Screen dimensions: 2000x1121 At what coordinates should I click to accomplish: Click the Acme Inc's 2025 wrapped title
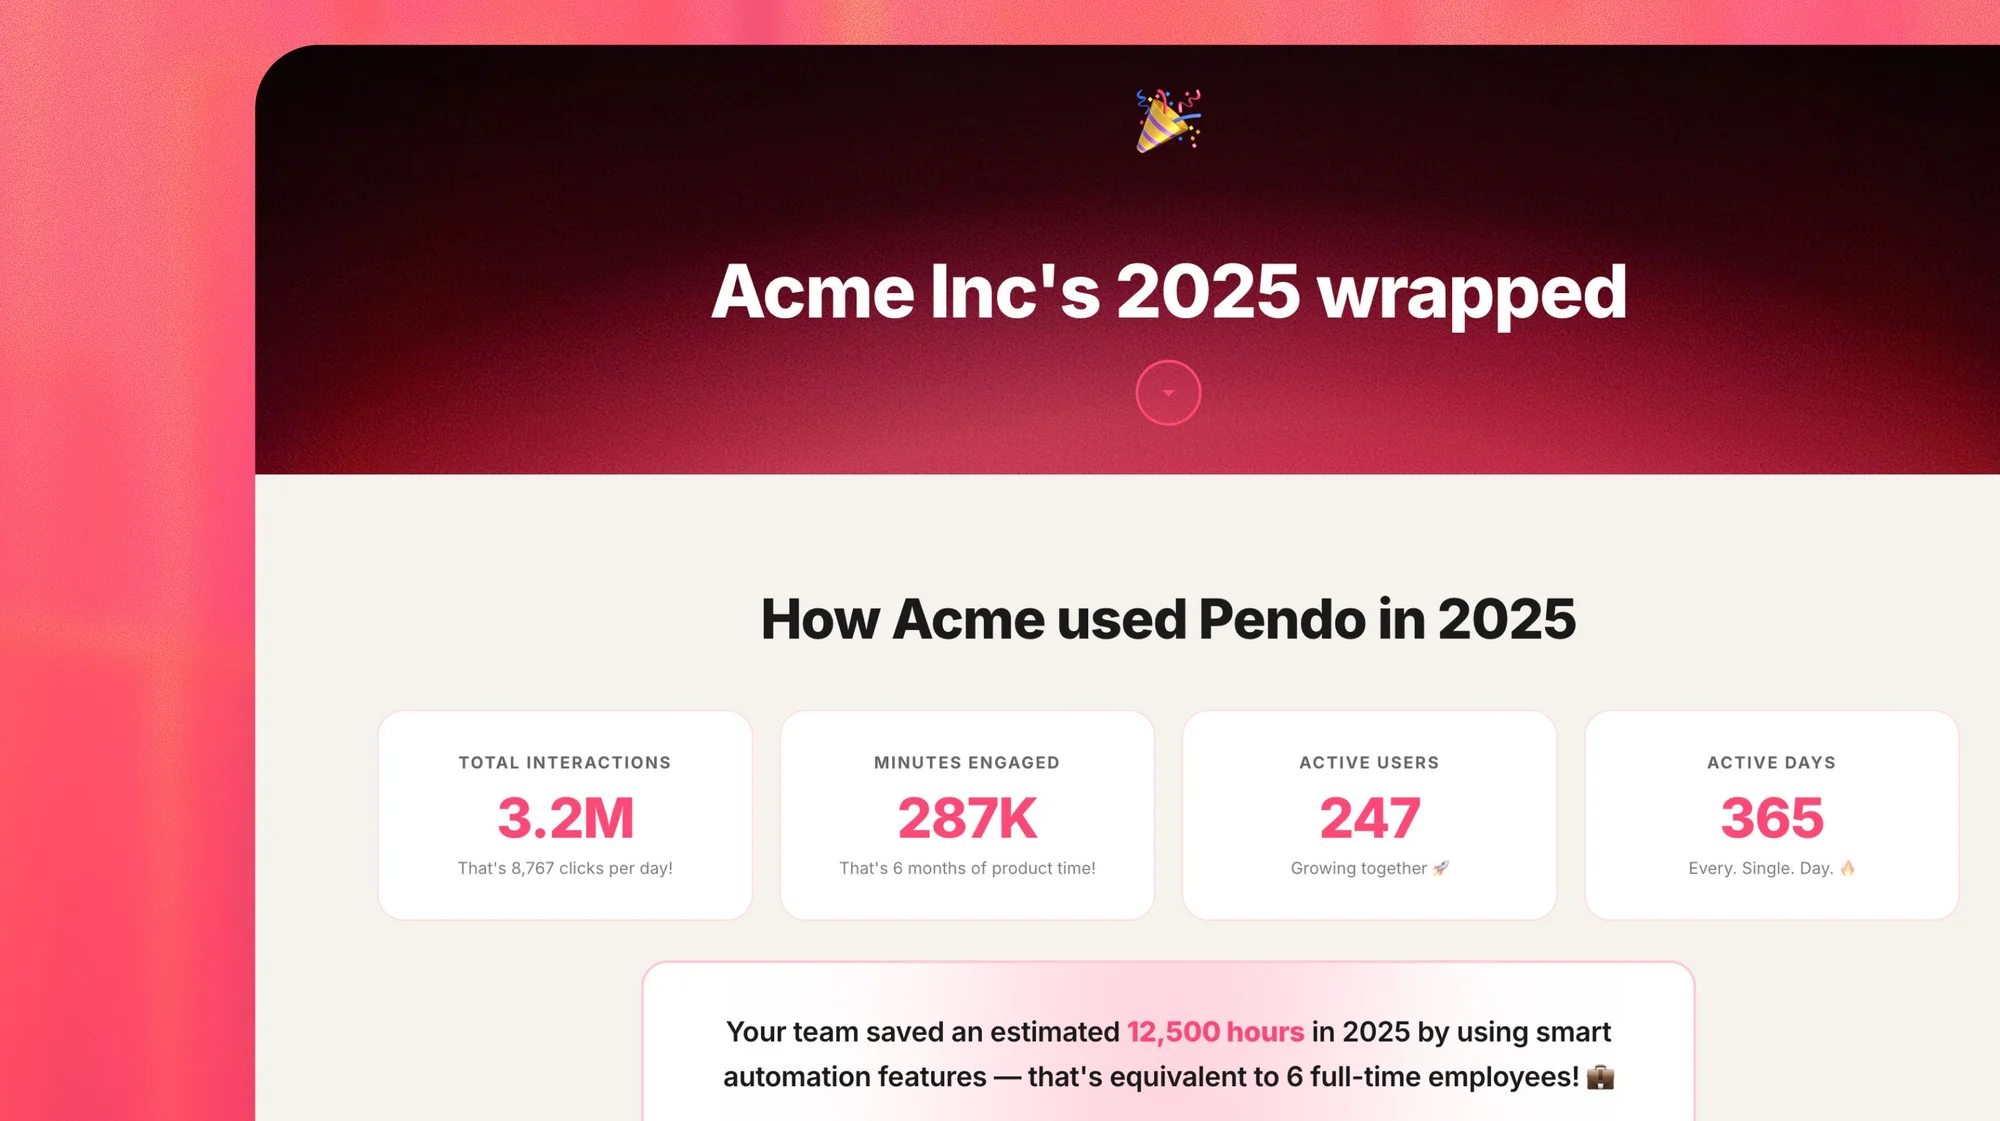[1168, 292]
